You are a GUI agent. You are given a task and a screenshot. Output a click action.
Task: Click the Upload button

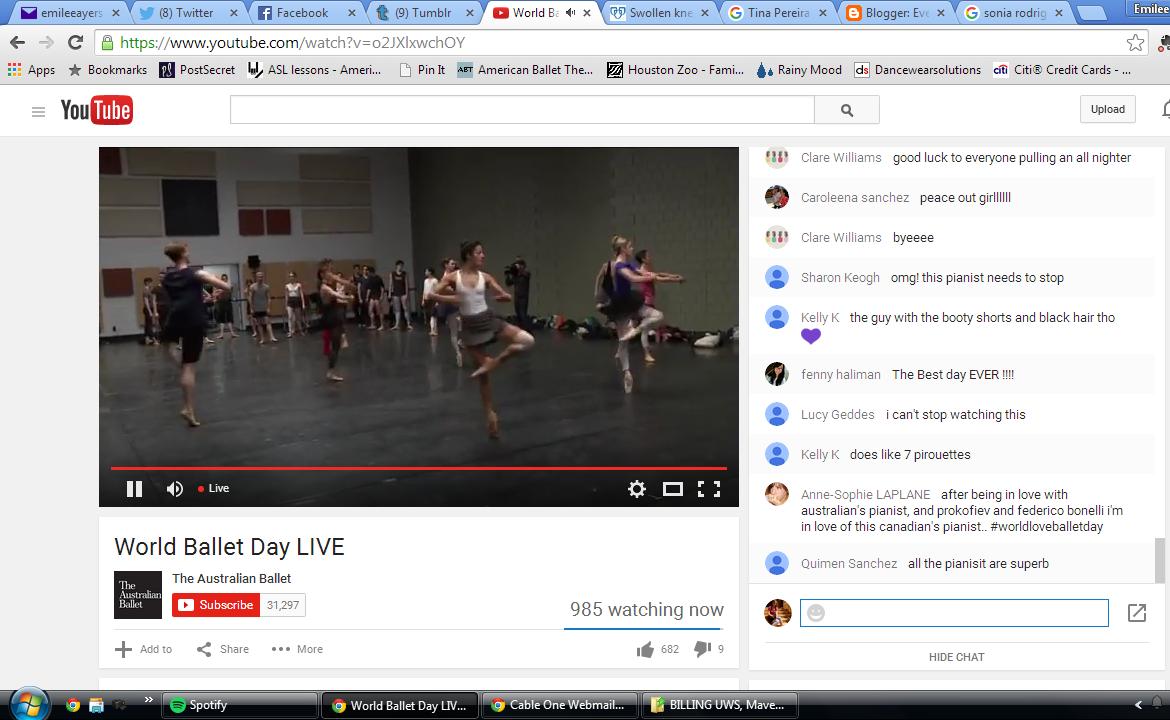pos(1107,109)
